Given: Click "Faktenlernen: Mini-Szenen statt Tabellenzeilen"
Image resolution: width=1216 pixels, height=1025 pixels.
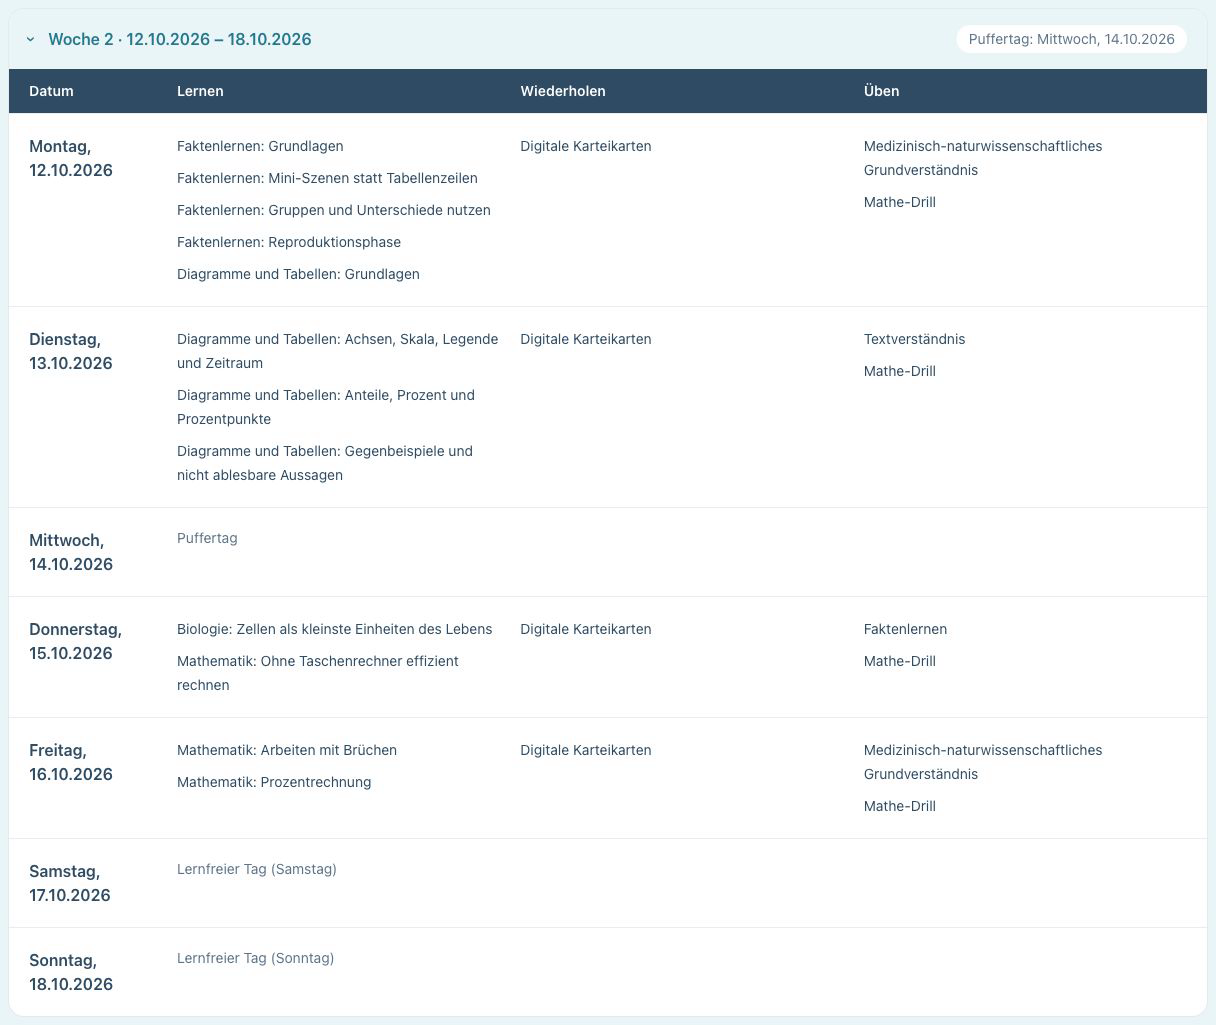Looking at the screenshot, I should click(327, 178).
